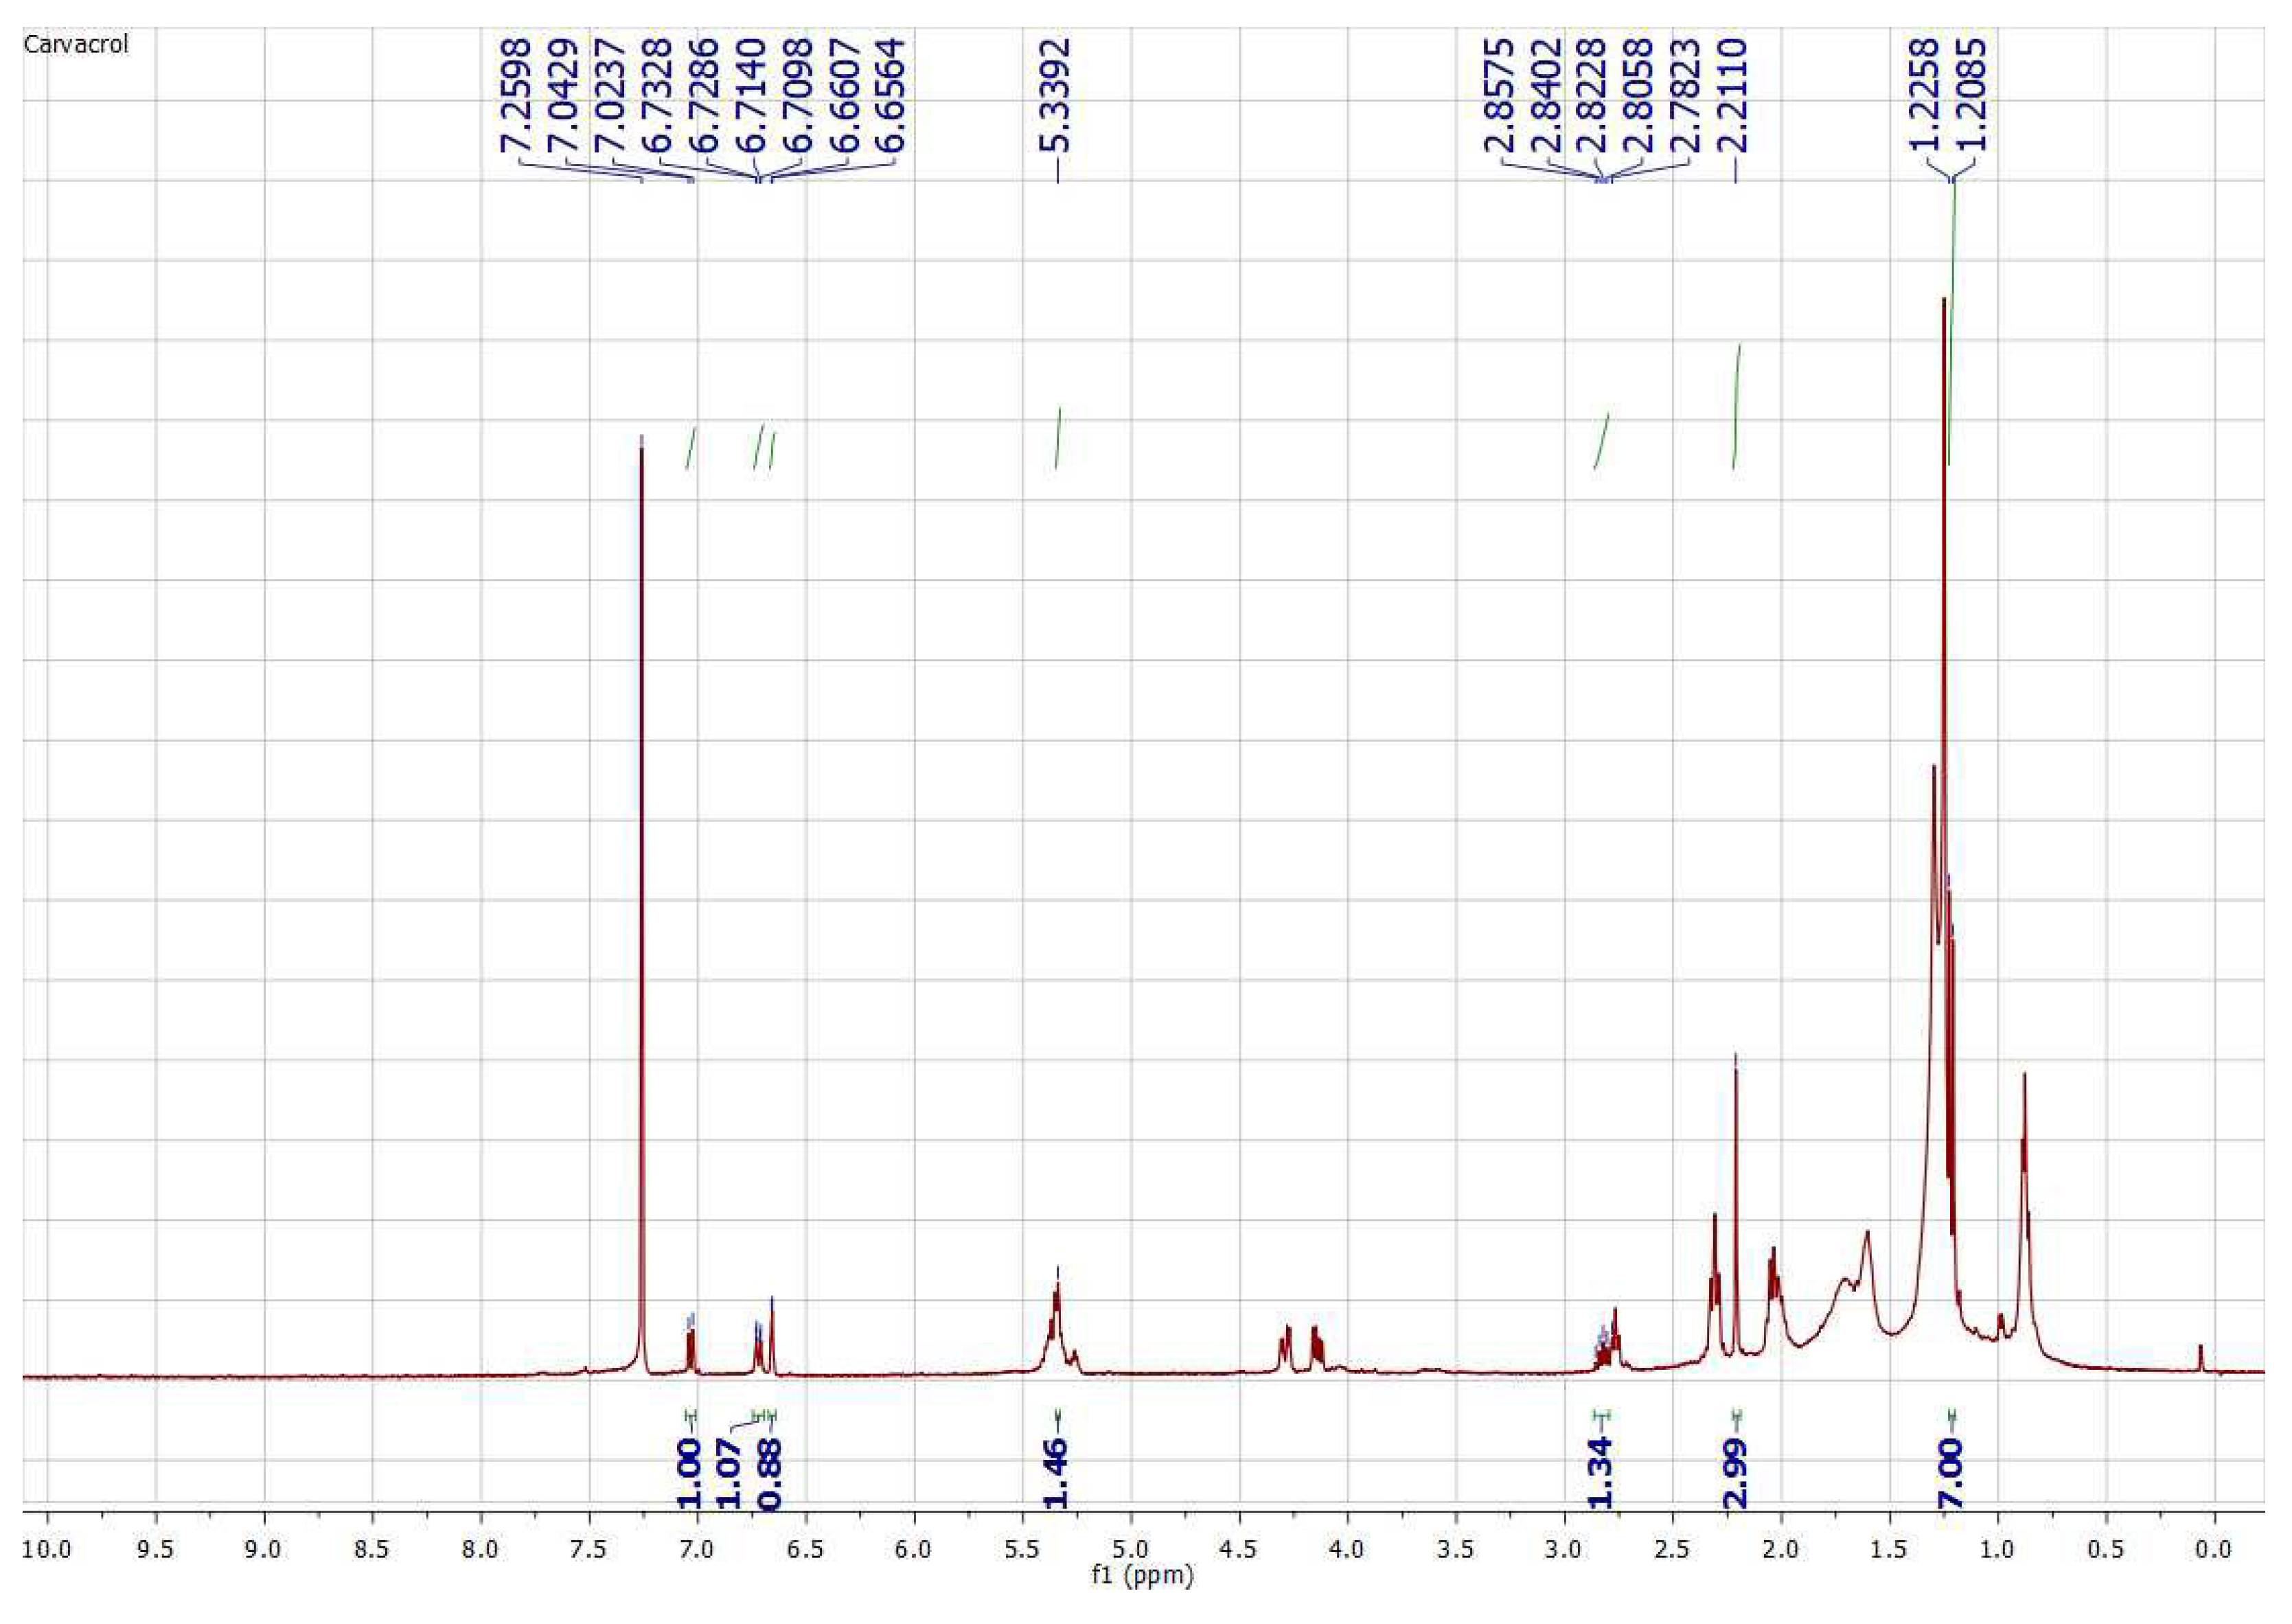Click axis tick label 3.0
Screen dimensions: 2292x1624
[1564, 1550]
